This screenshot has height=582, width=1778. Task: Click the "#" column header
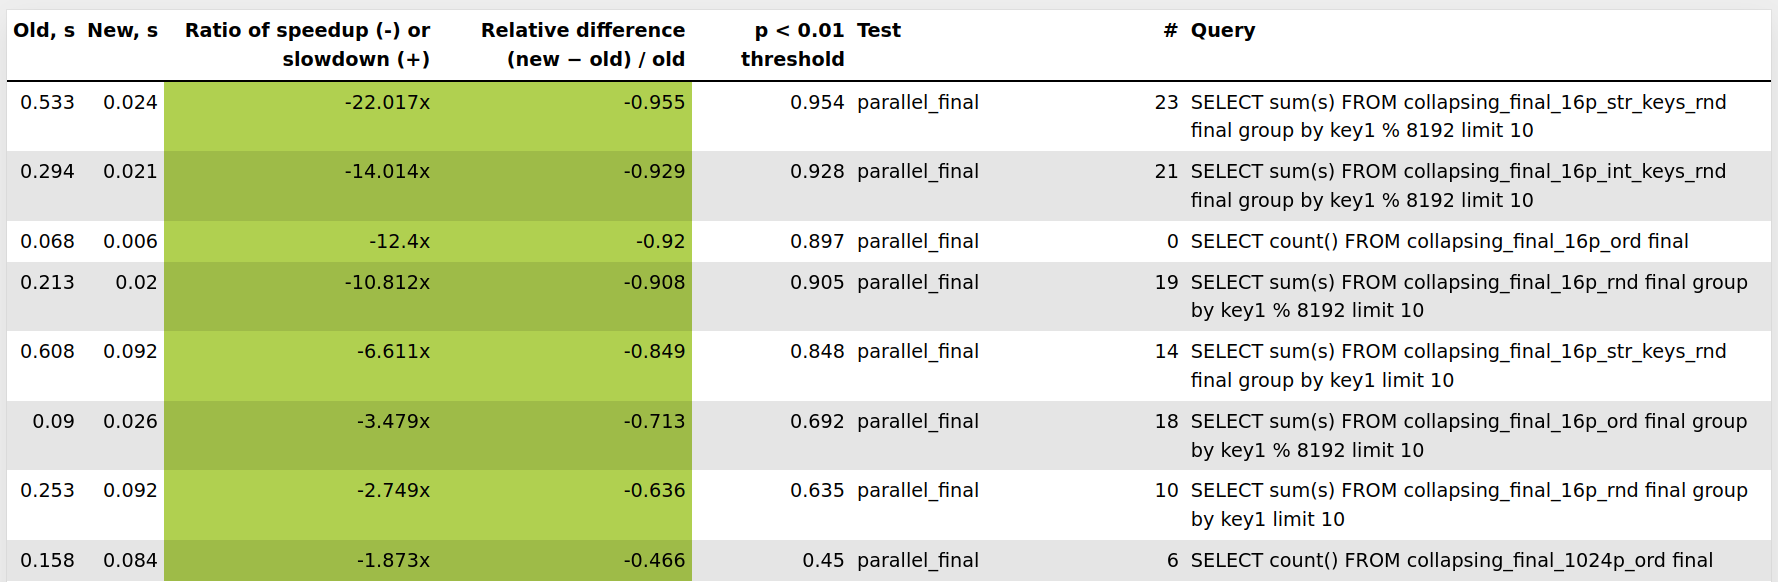(x=1170, y=31)
